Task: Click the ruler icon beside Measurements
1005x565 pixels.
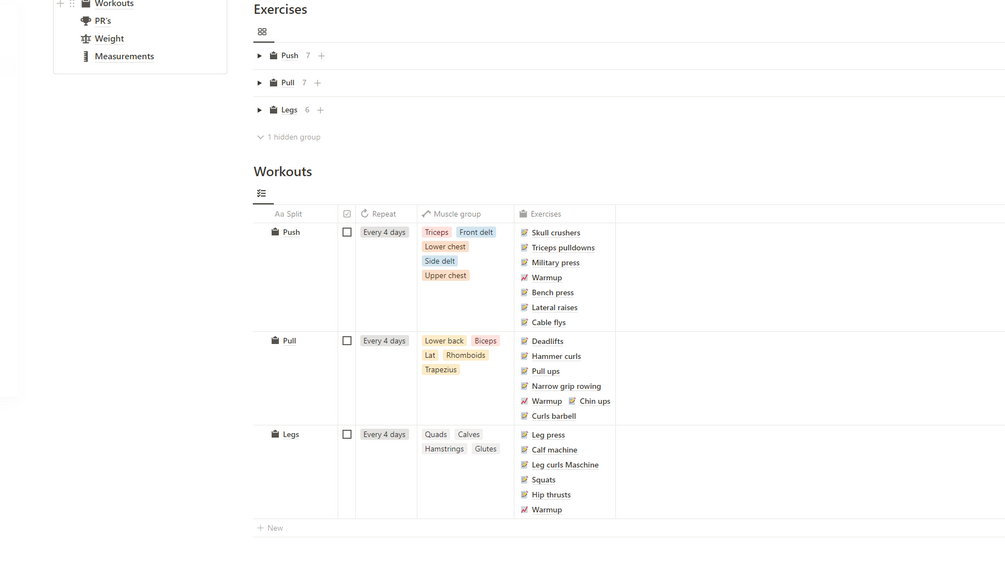Action: (86, 57)
